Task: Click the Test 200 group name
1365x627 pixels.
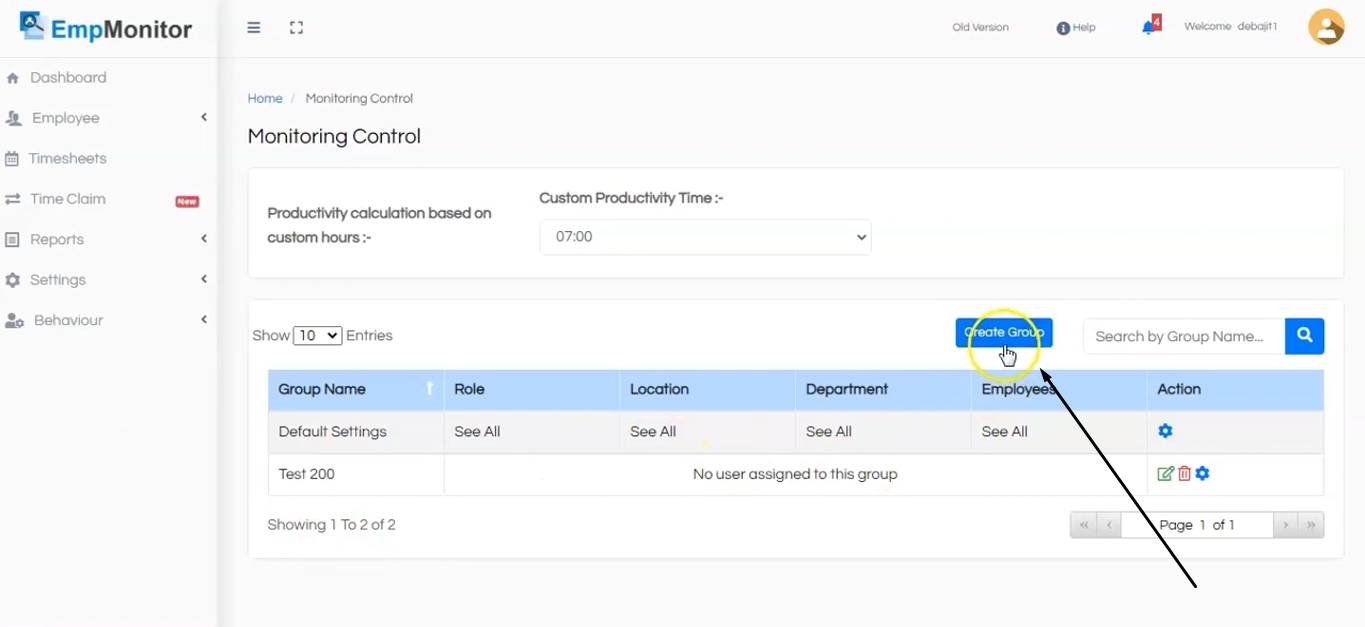Action: [306, 474]
